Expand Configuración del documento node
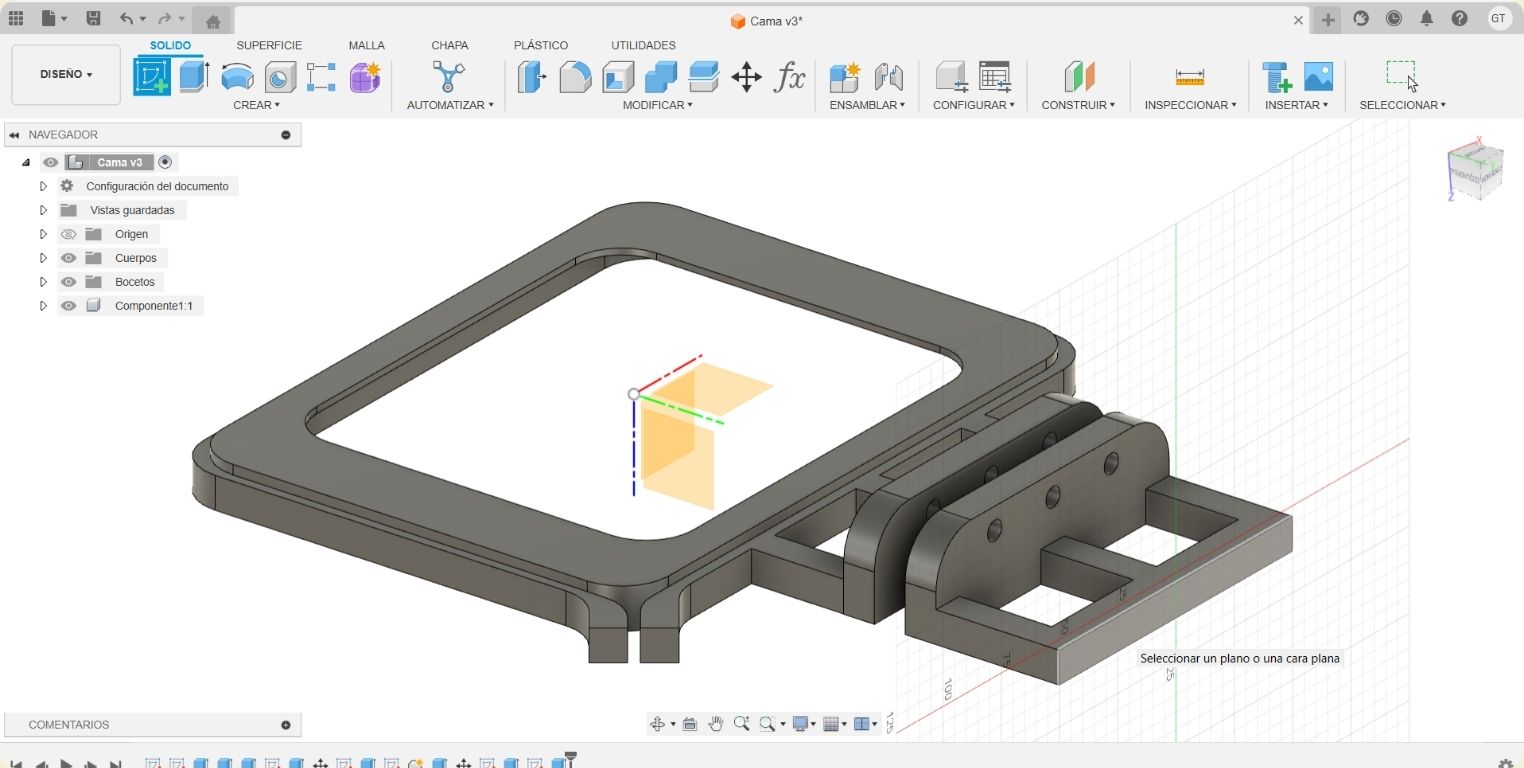This screenshot has height=768, width=1524. 43,186
